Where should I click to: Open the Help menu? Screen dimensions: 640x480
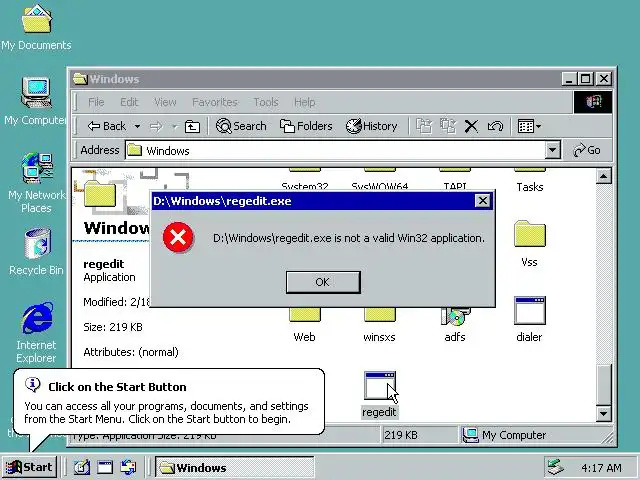coord(304,102)
